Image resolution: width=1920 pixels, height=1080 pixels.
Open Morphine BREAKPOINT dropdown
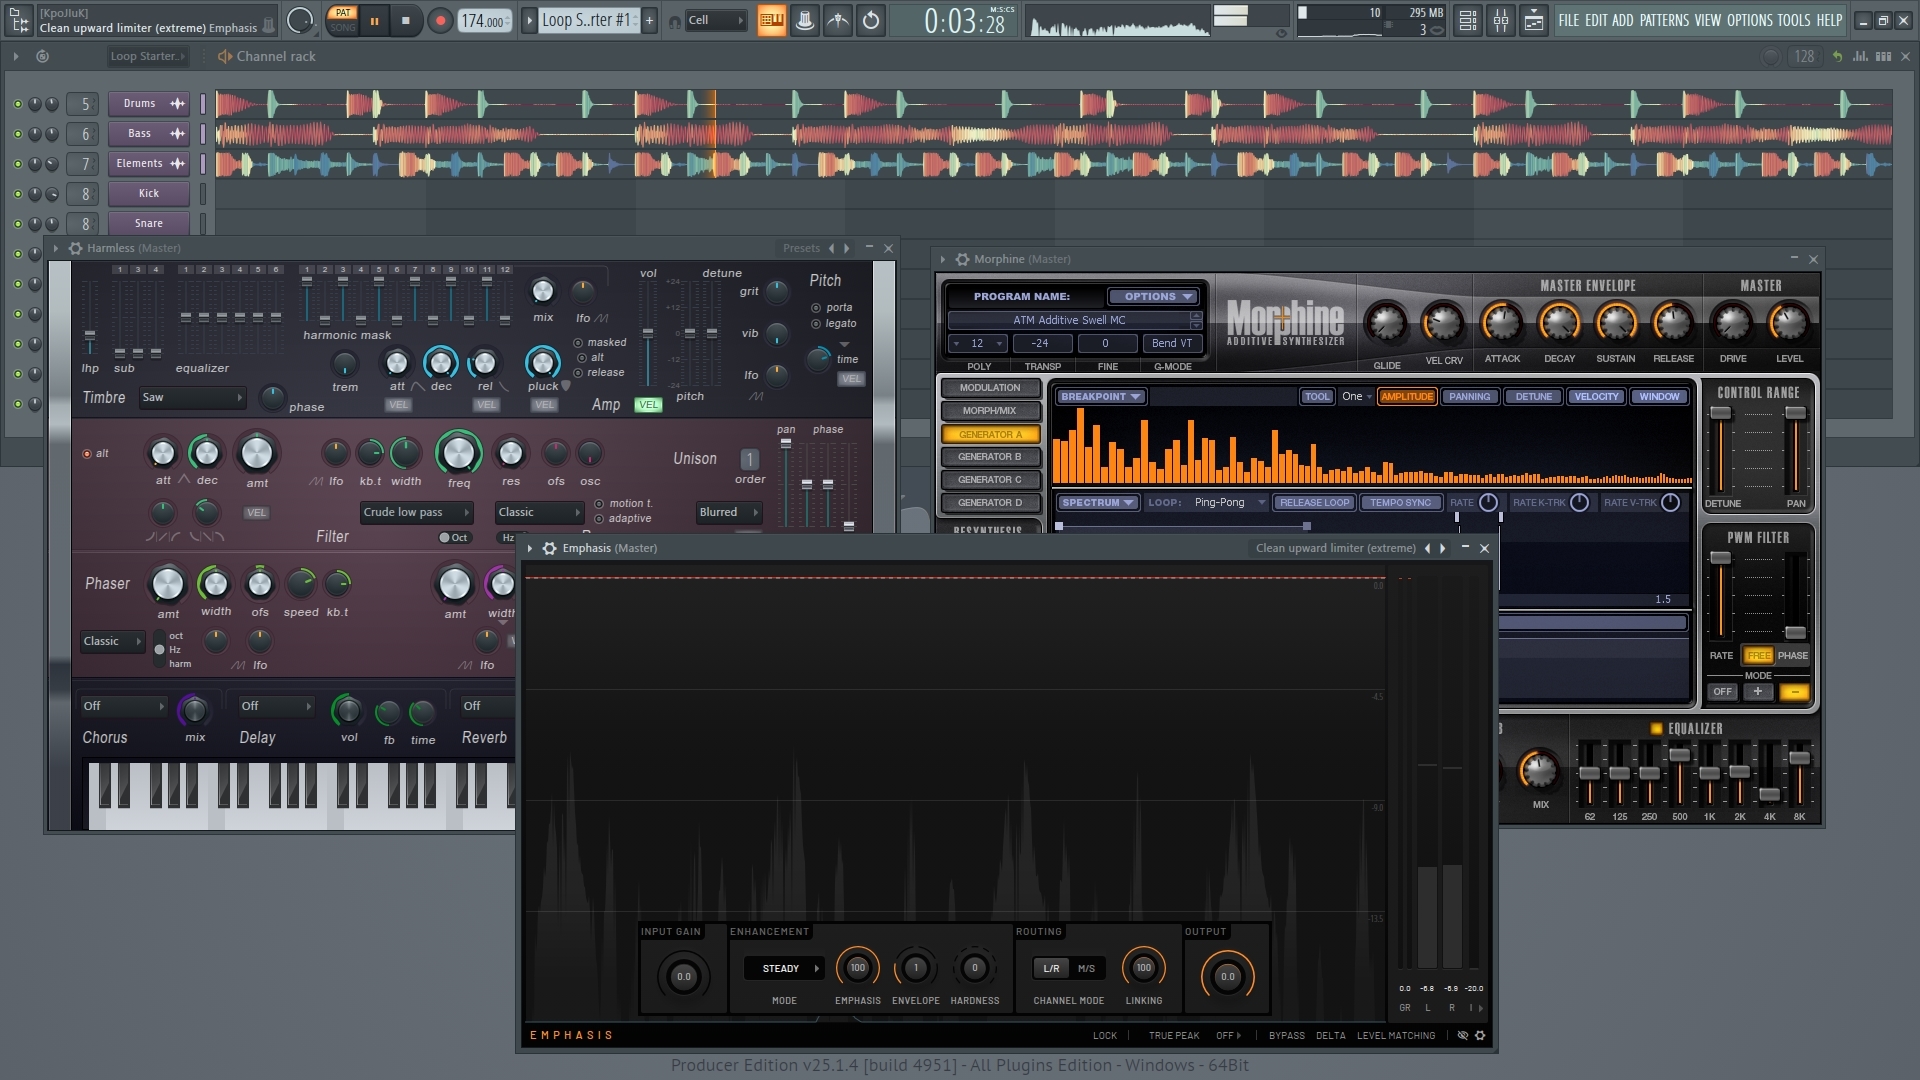pos(1101,397)
